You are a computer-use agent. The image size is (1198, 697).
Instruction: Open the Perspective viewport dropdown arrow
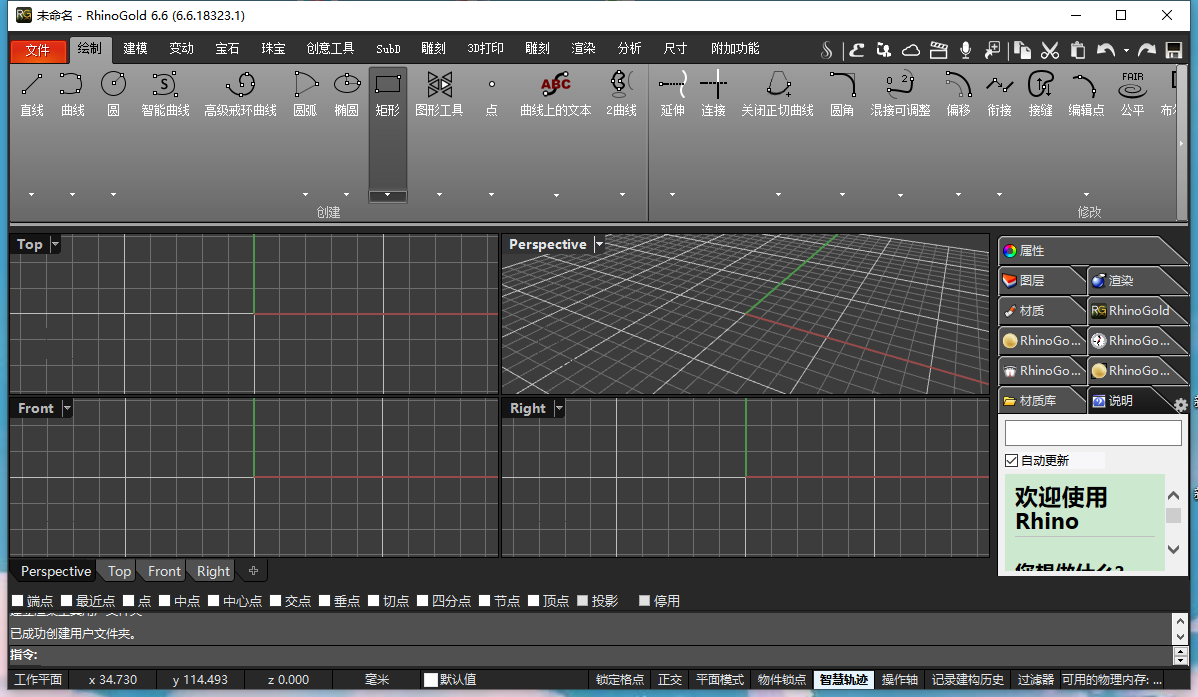tap(600, 245)
